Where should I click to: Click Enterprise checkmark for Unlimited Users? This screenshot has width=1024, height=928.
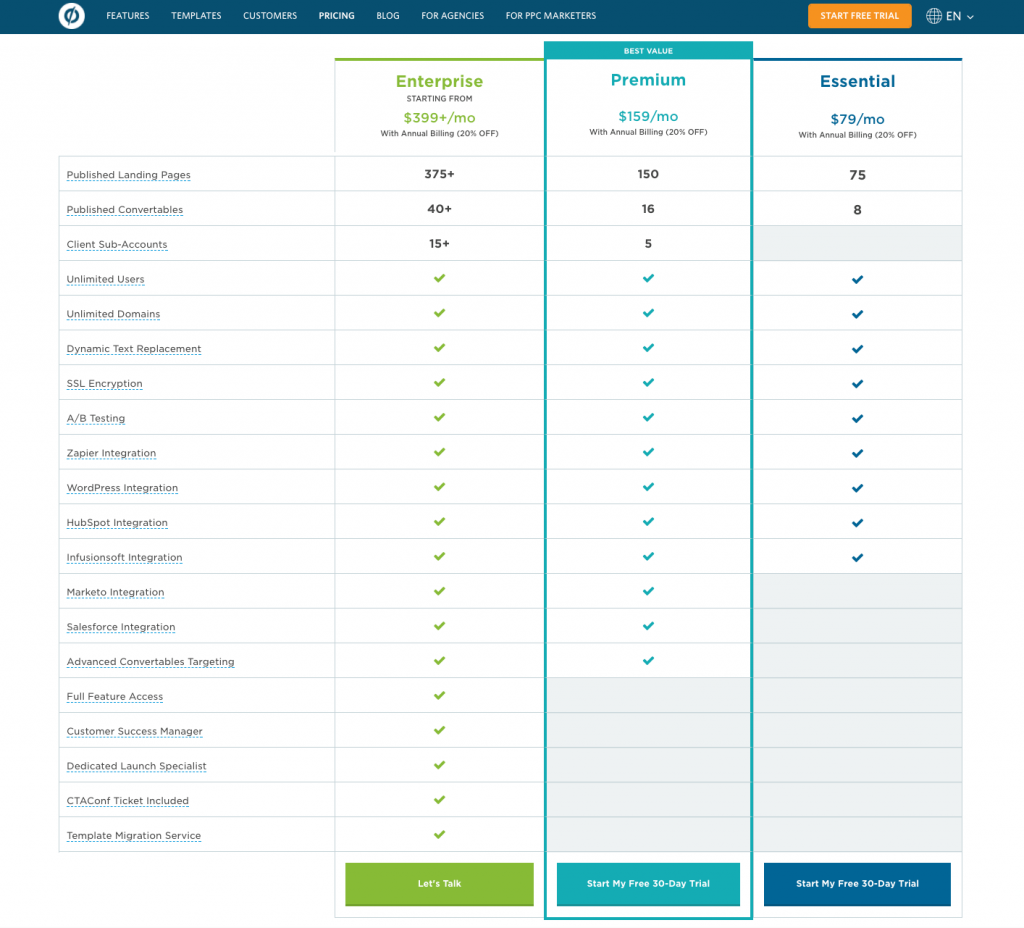(440, 278)
